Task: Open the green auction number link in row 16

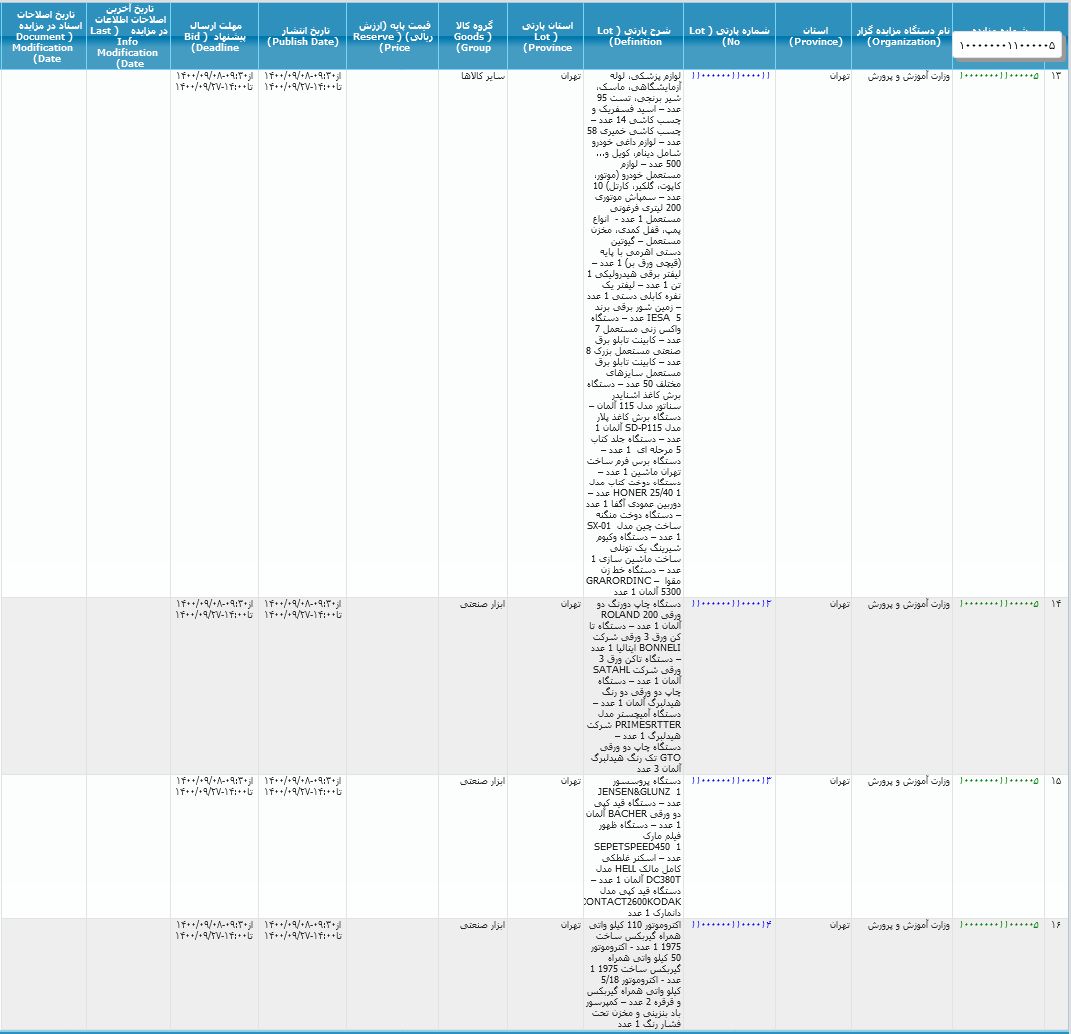Action: point(998,925)
